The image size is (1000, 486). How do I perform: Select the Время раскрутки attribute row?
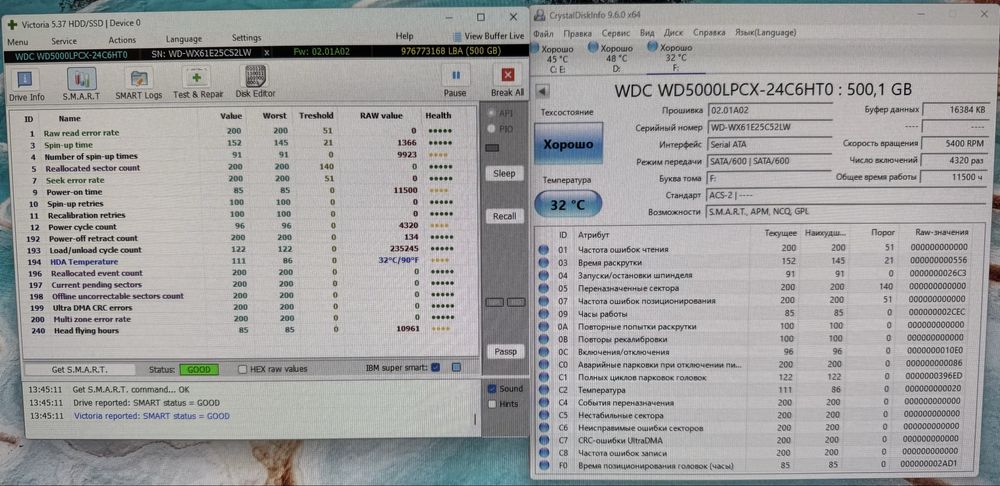coord(756,262)
